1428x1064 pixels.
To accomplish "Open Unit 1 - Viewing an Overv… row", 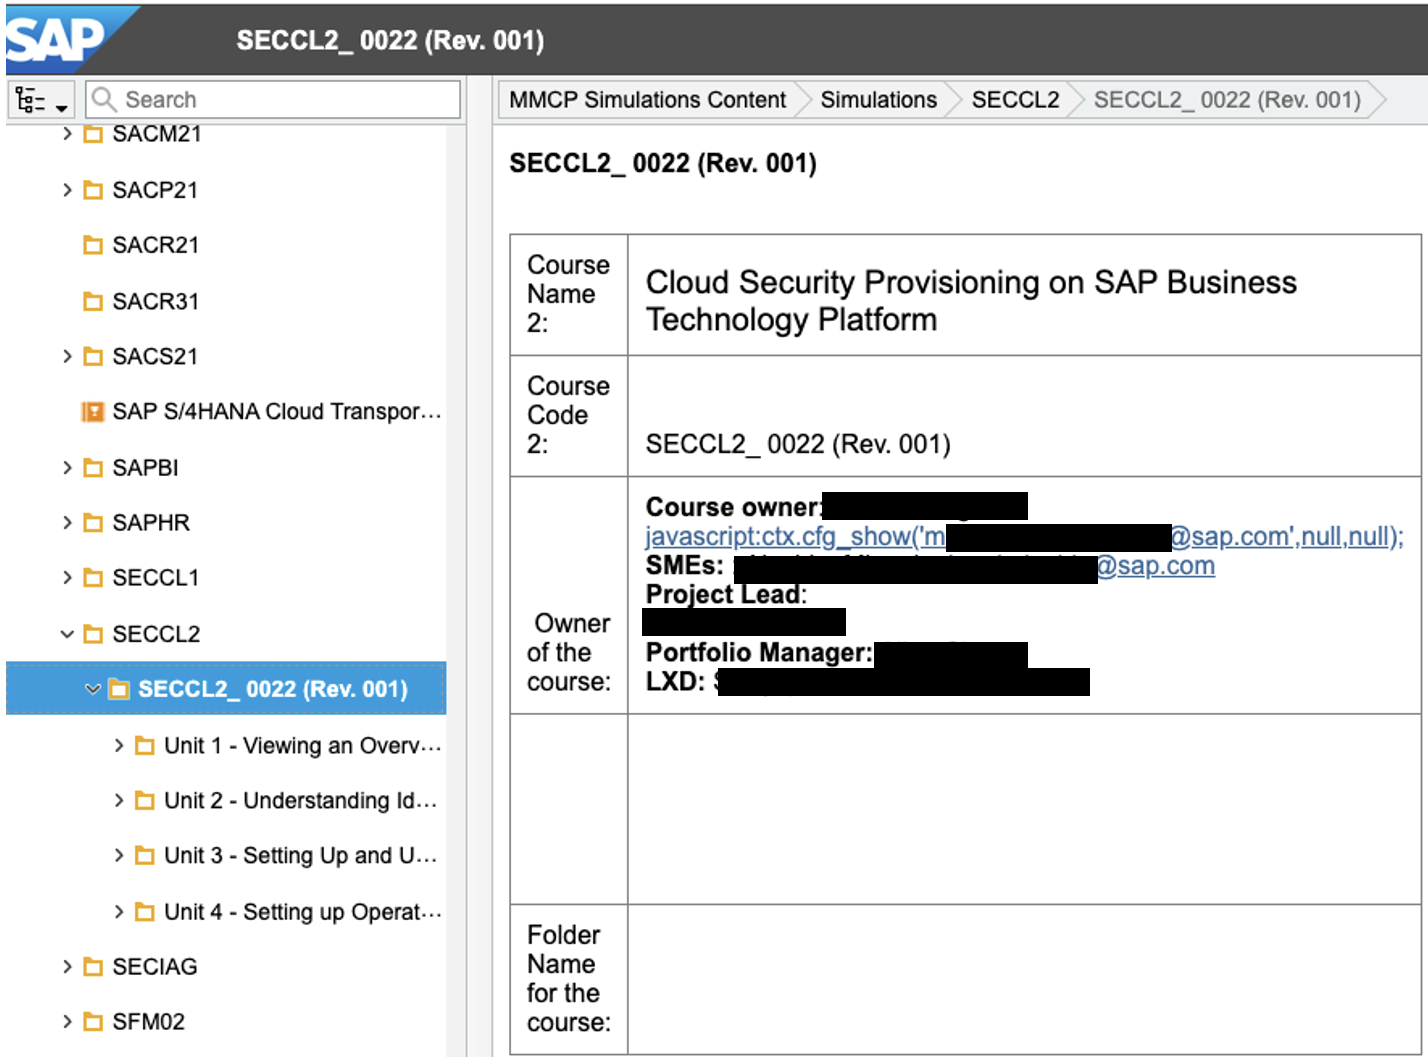I will (x=302, y=745).
